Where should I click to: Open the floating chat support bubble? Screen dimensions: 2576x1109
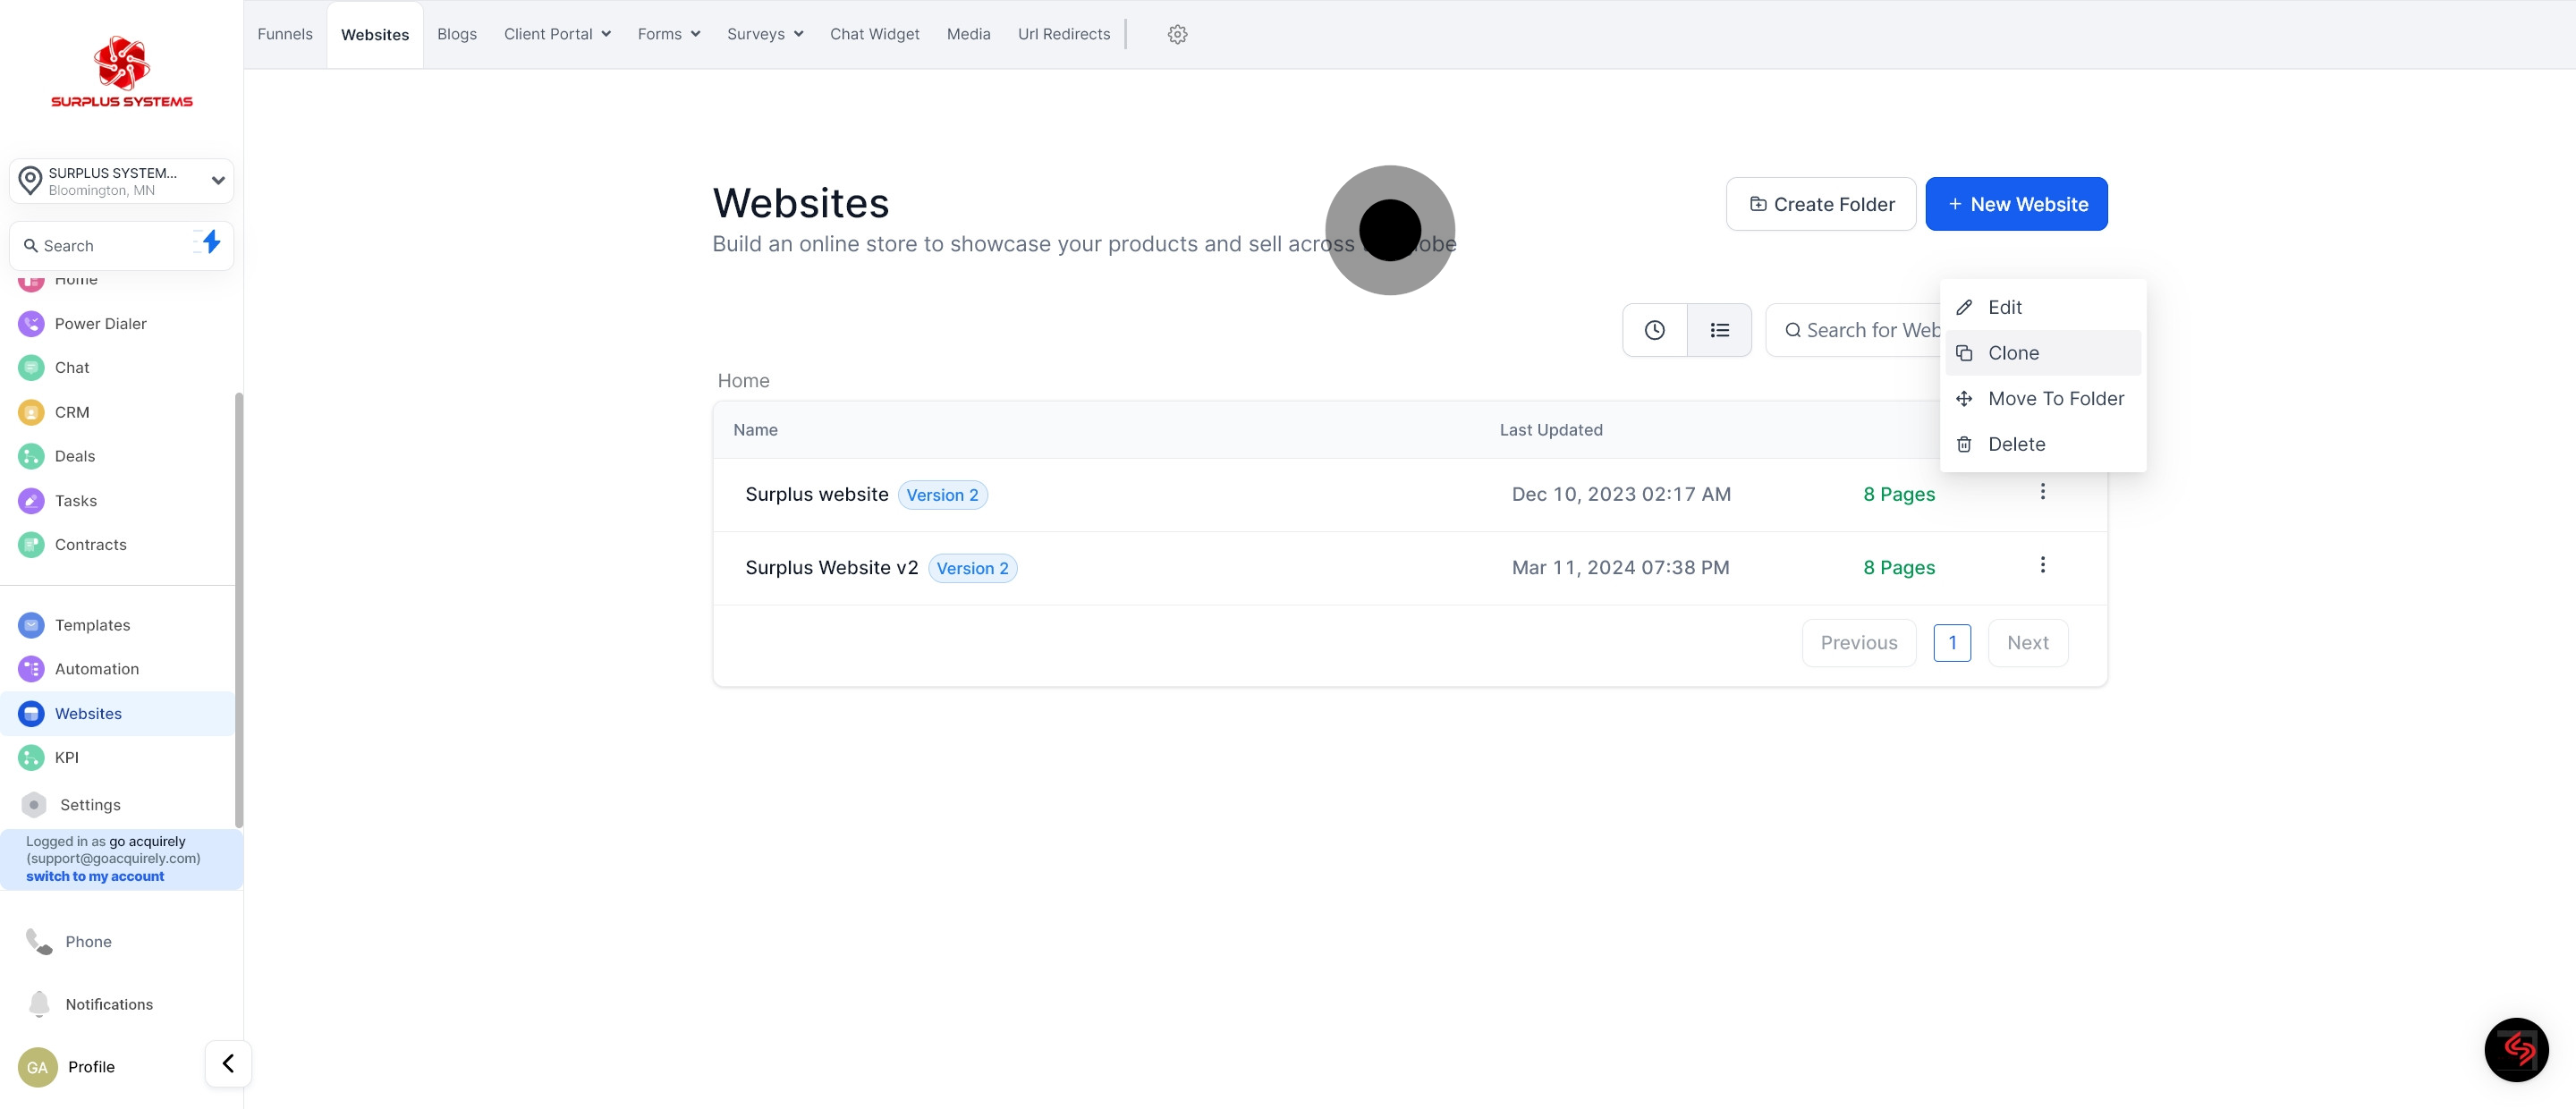2515,1049
